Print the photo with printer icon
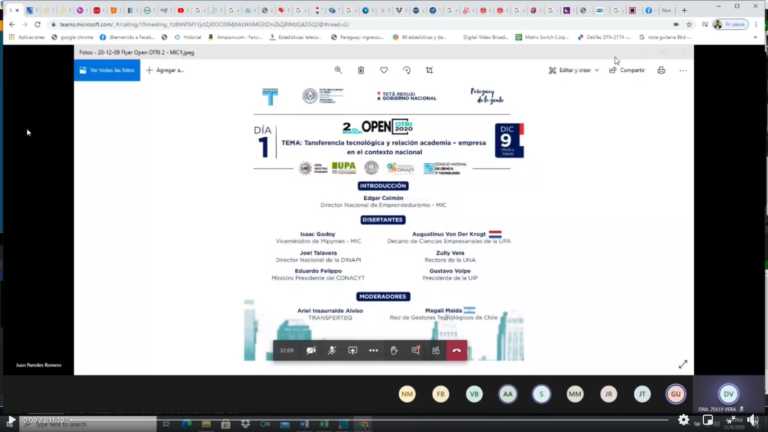Image resolution: width=768 pixels, height=432 pixels. tap(661, 71)
